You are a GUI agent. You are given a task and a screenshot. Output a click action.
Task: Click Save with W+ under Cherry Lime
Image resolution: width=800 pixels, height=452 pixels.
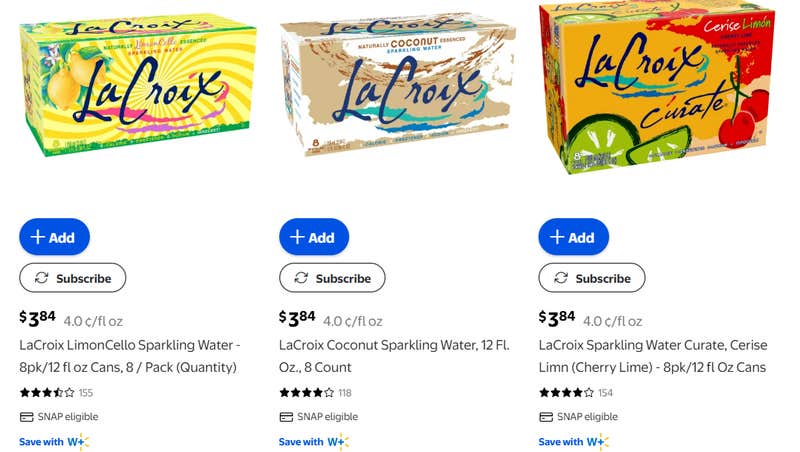[x=574, y=441]
